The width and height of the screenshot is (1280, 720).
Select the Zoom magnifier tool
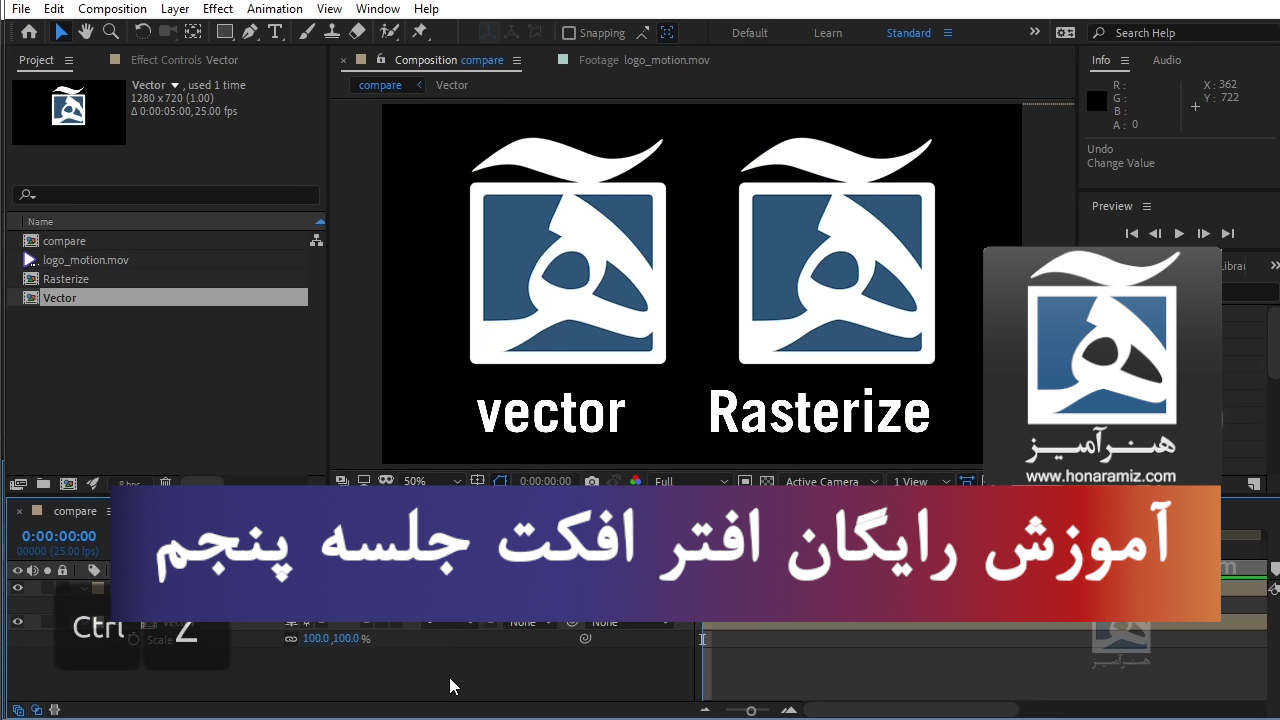(x=111, y=32)
